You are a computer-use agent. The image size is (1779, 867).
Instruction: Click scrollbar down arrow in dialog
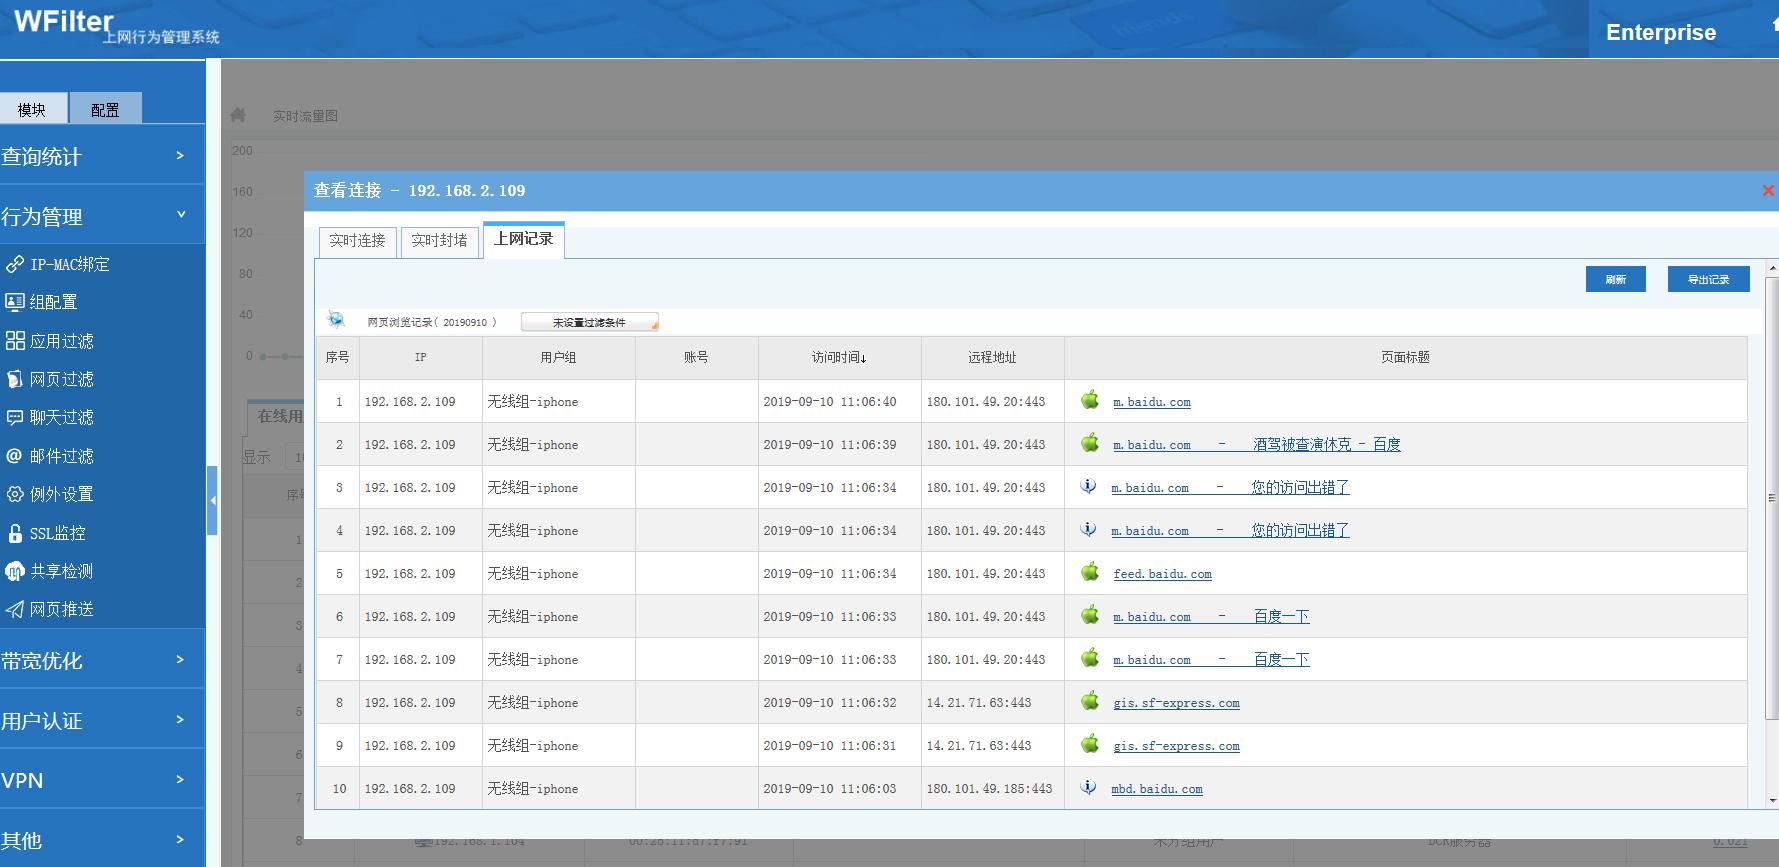point(1772,800)
